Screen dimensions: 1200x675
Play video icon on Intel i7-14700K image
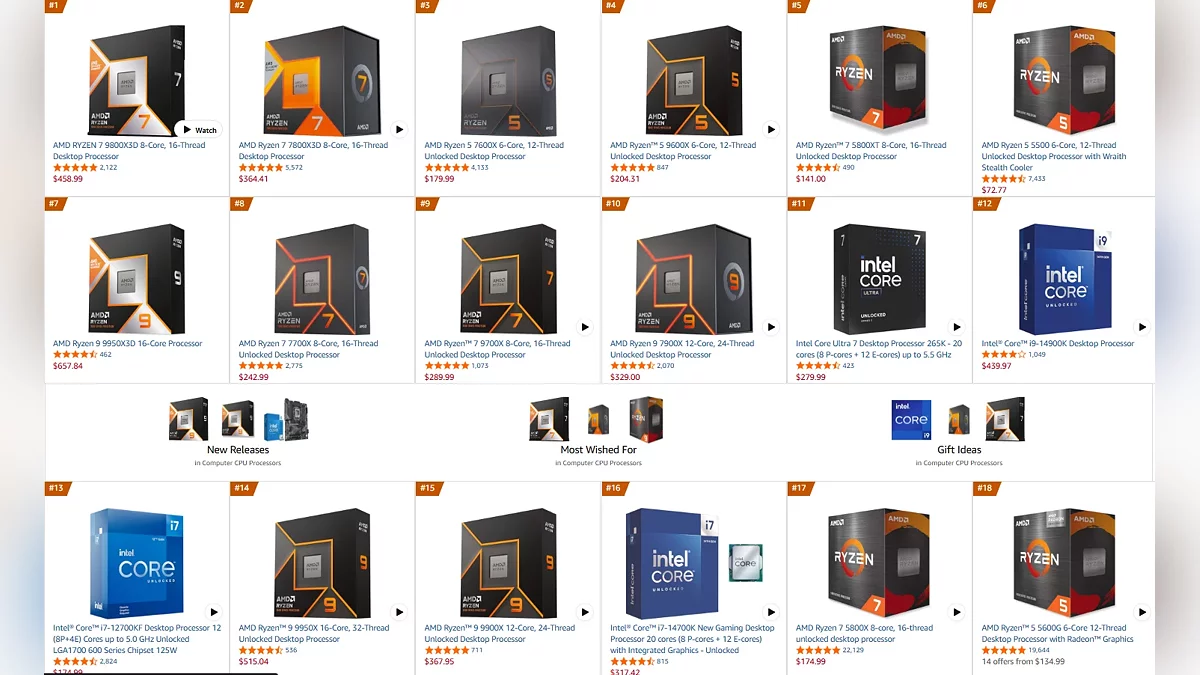coord(771,612)
